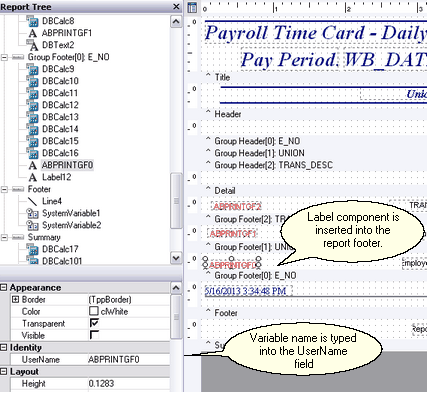Collapse the Footer tree node
The height and width of the screenshot is (395, 430).
(4, 189)
